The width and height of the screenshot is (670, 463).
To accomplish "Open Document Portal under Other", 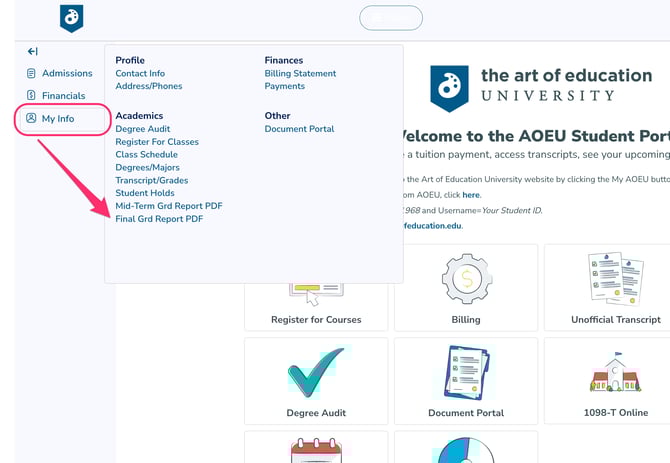I will (299, 129).
